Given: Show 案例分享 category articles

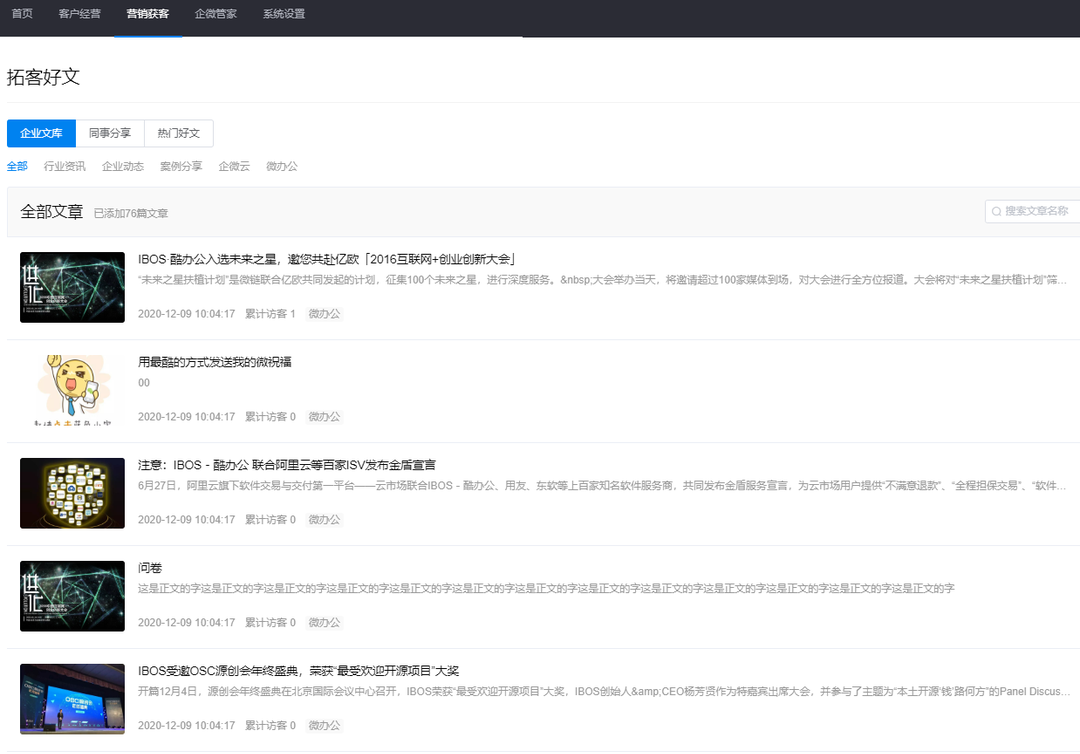Looking at the screenshot, I should point(181,166).
